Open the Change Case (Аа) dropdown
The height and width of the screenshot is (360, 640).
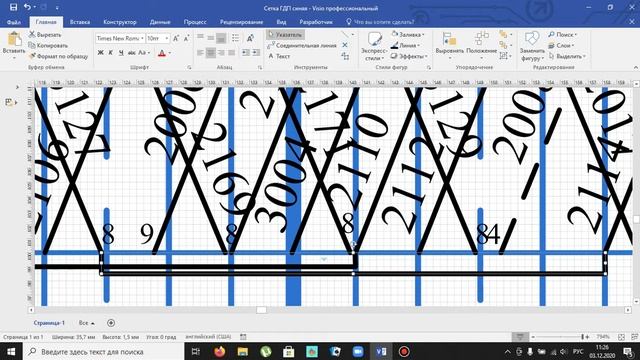click(144, 53)
